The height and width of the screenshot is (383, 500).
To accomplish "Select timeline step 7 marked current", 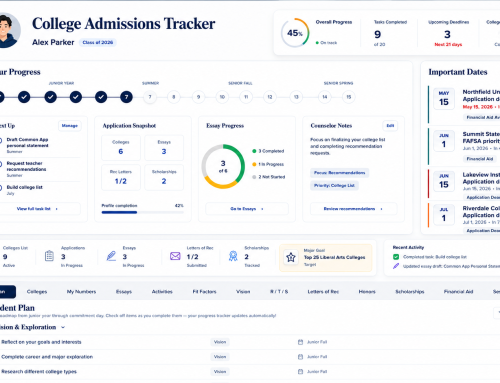I will [x=126, y=97].
